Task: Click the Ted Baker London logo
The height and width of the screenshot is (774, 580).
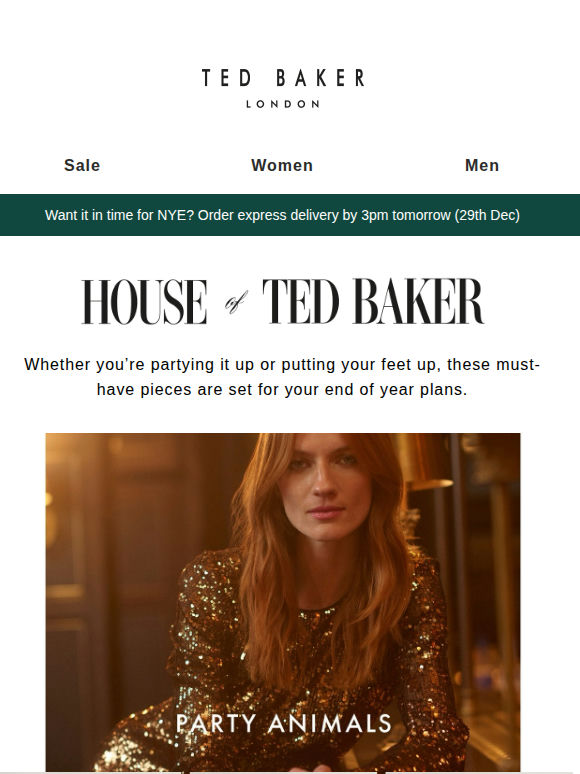Action: pos(283,88)
